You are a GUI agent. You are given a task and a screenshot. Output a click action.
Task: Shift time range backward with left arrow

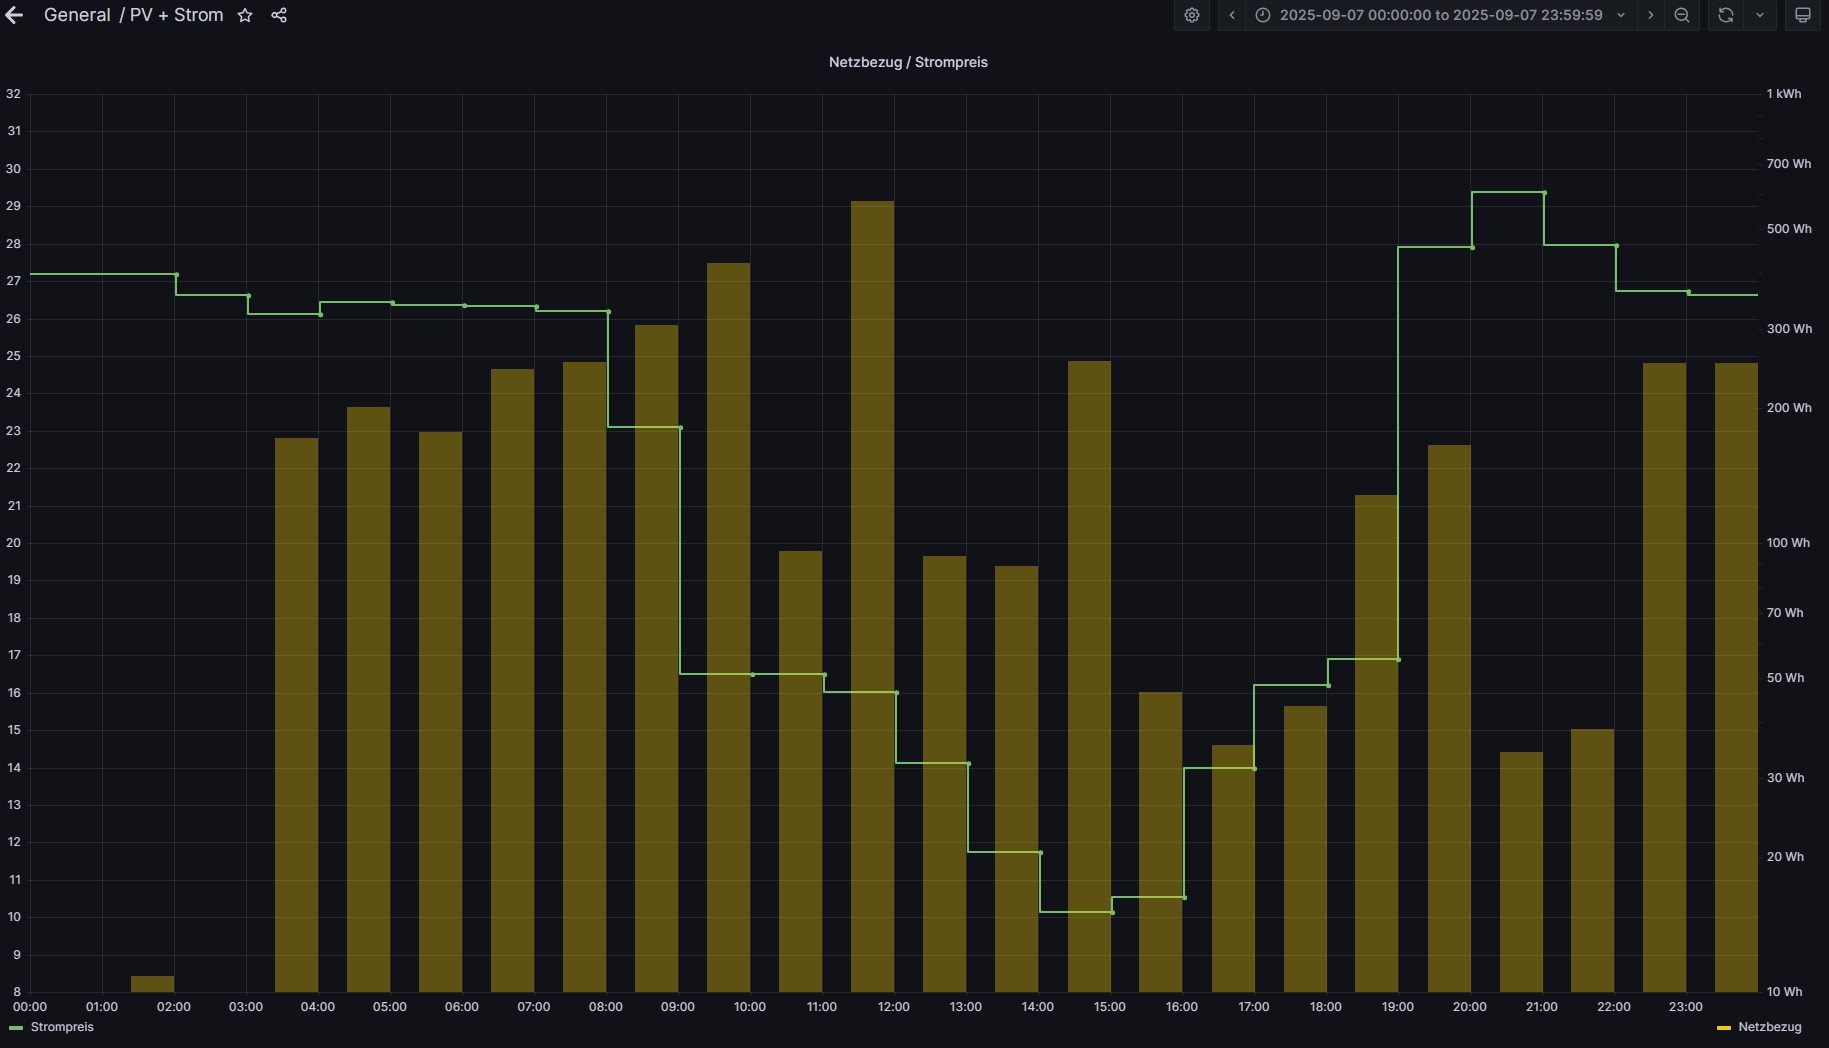pyautogui.click(x=1232, y=15)
